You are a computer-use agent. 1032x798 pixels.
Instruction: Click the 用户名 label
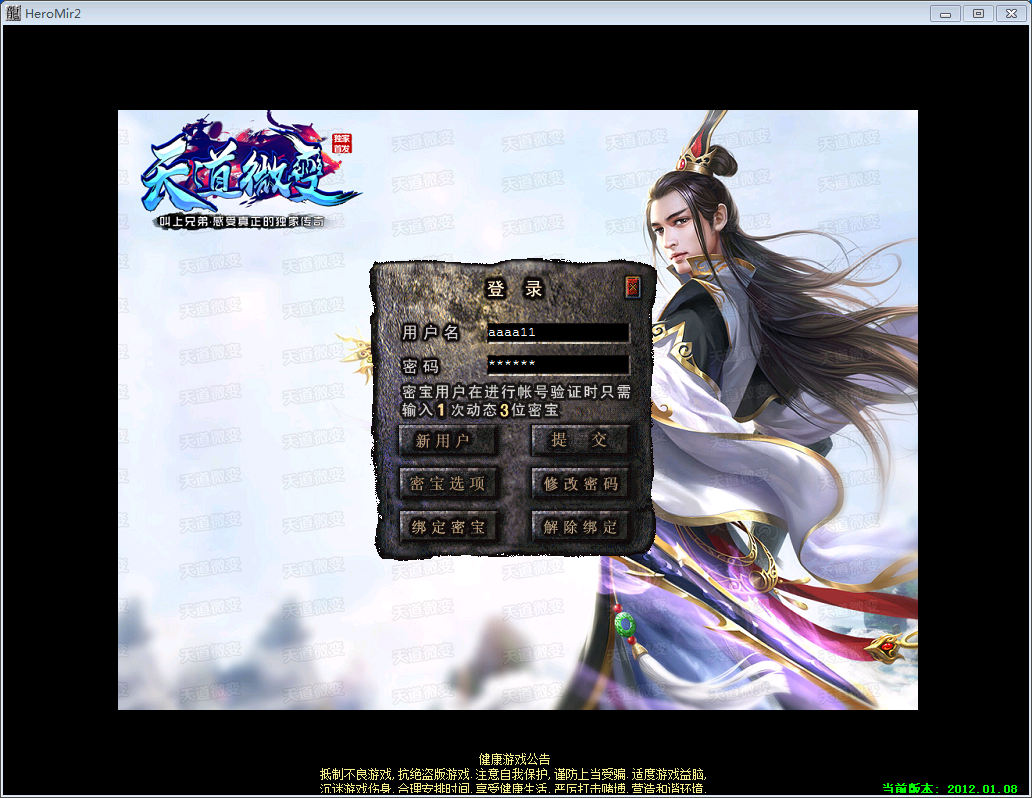point(430,332)
